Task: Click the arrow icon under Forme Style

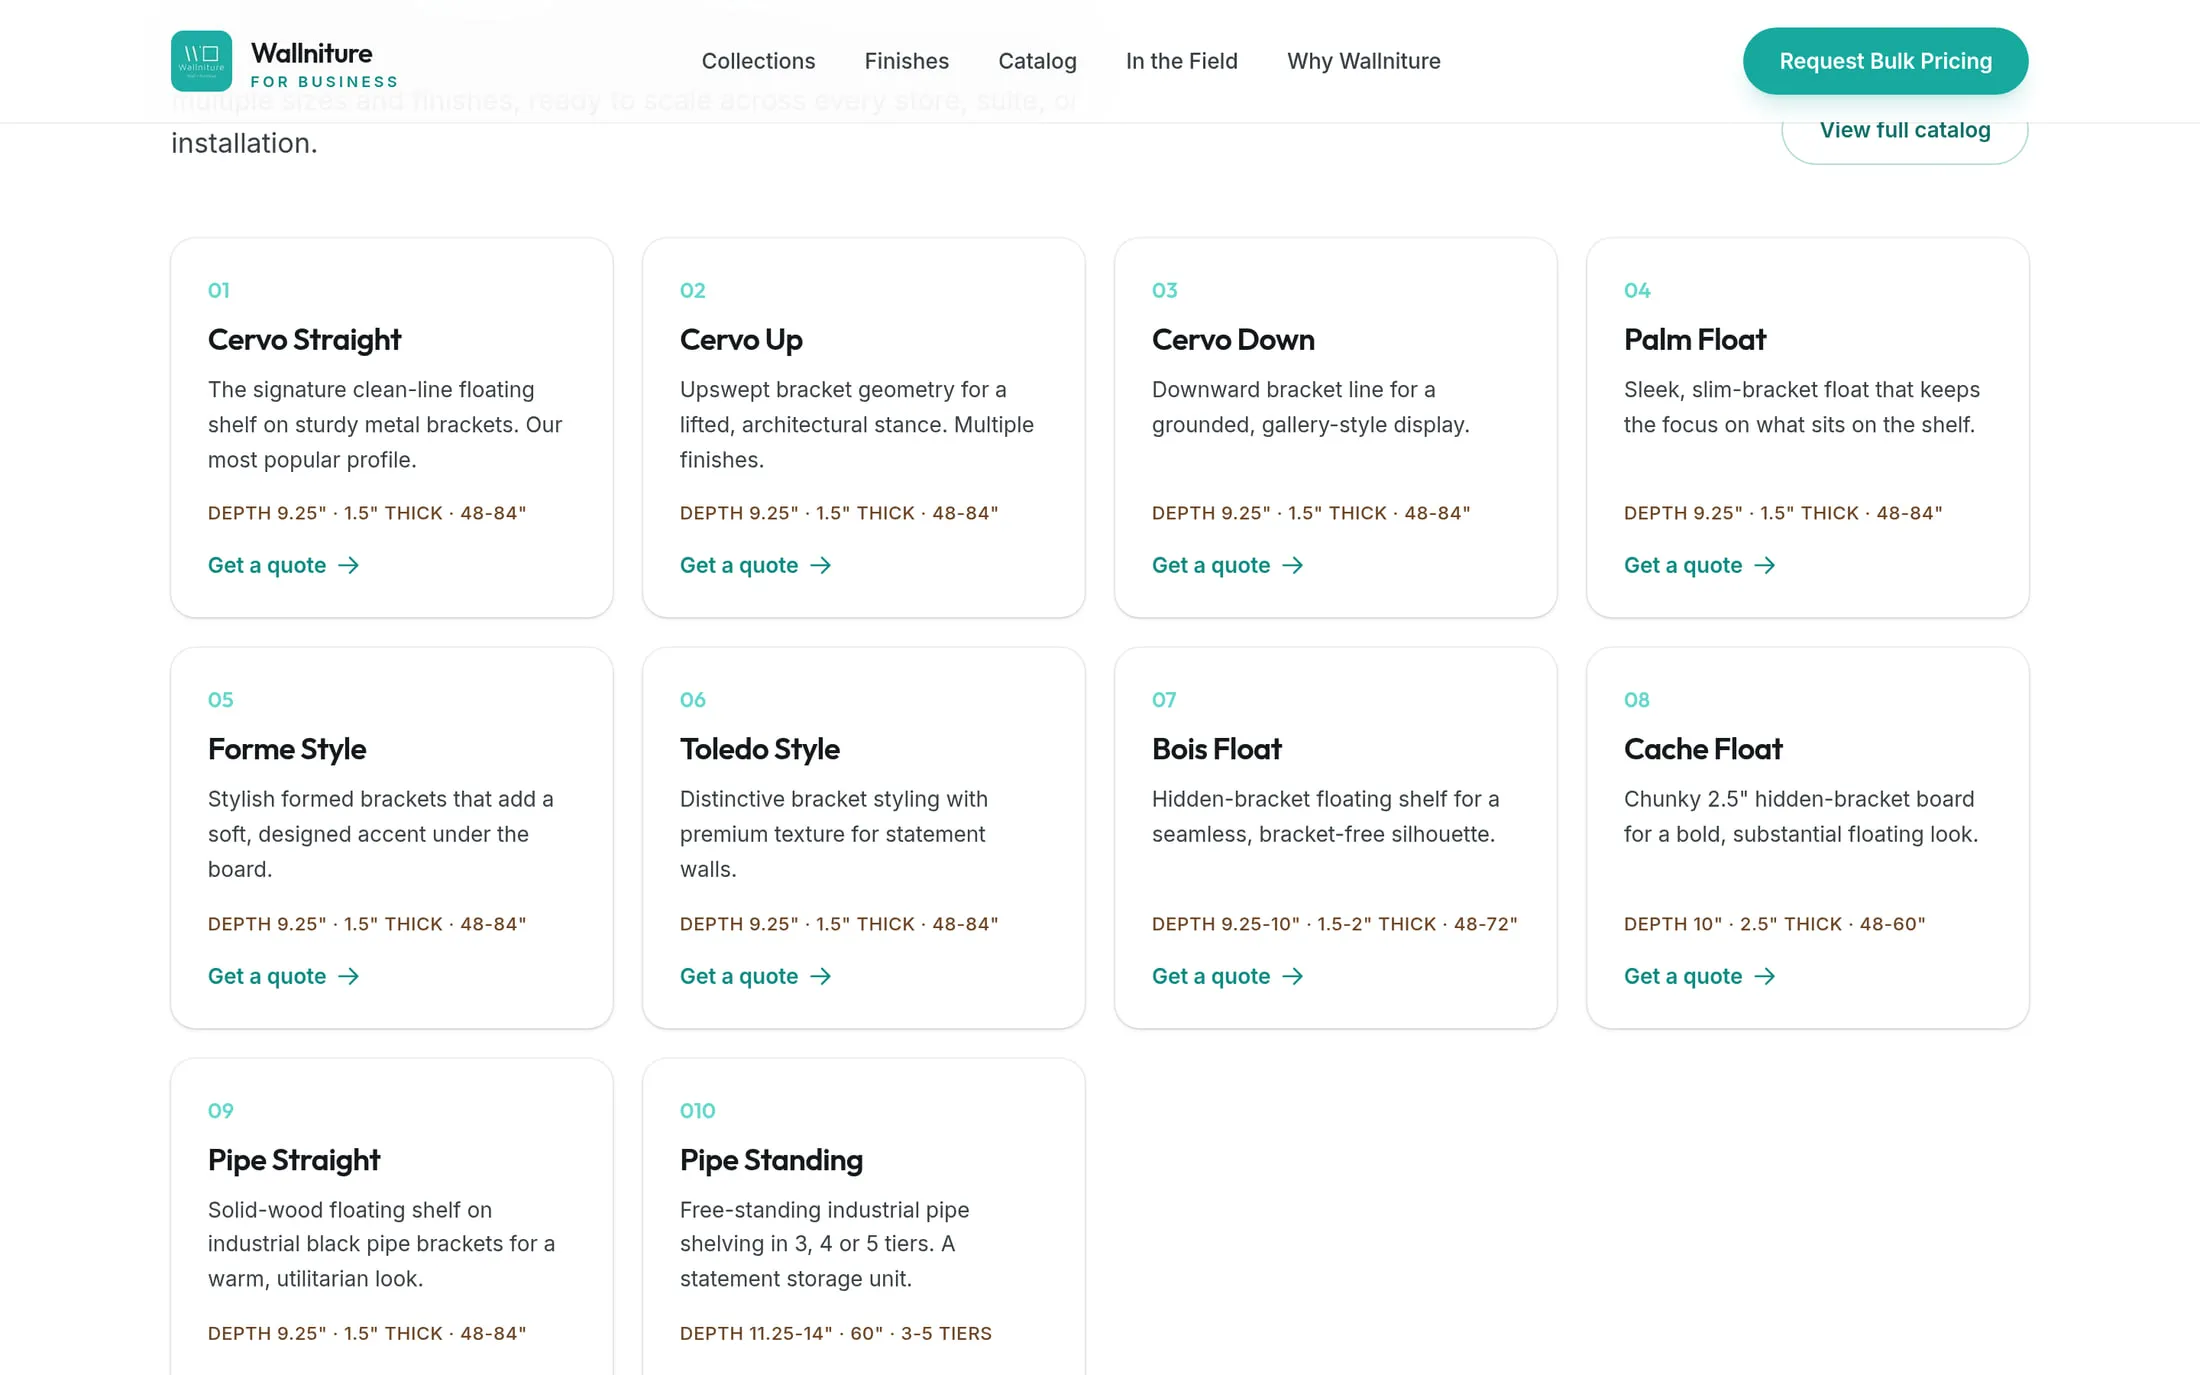Action: click(x=348, y=977)
